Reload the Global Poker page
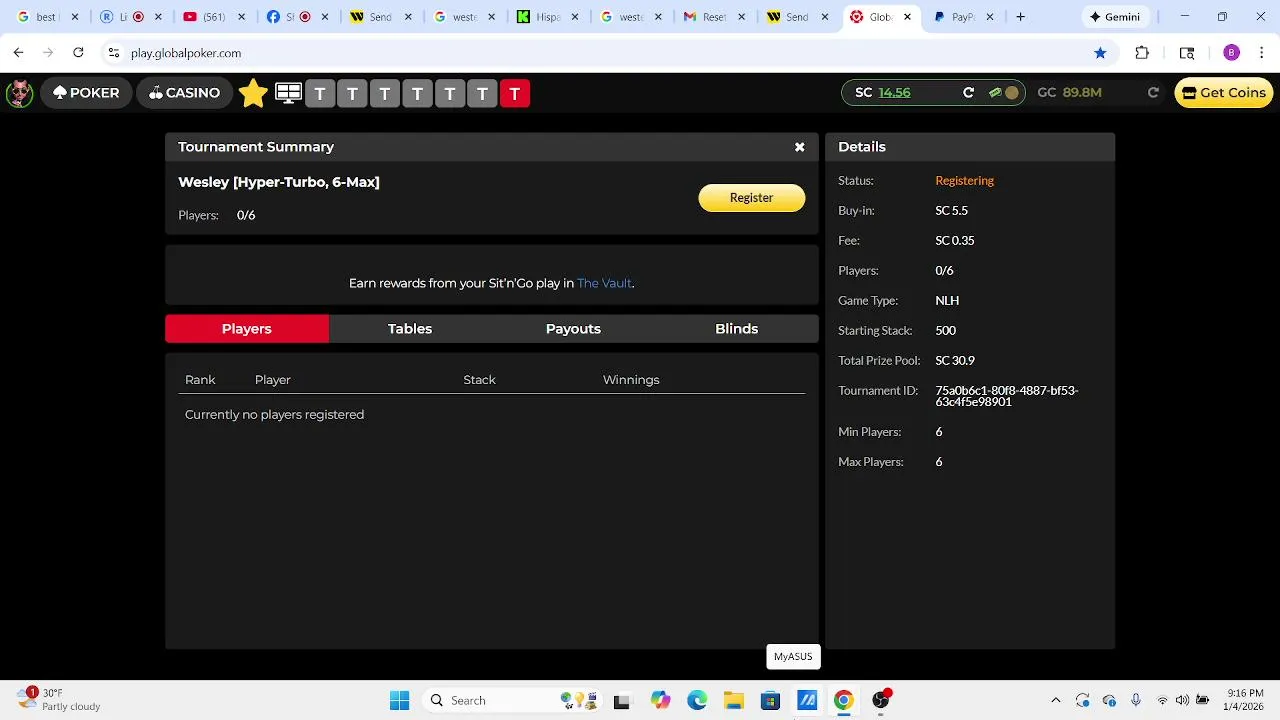The width and height of the screenshot is (1280, 720). [x=78, y=53]
